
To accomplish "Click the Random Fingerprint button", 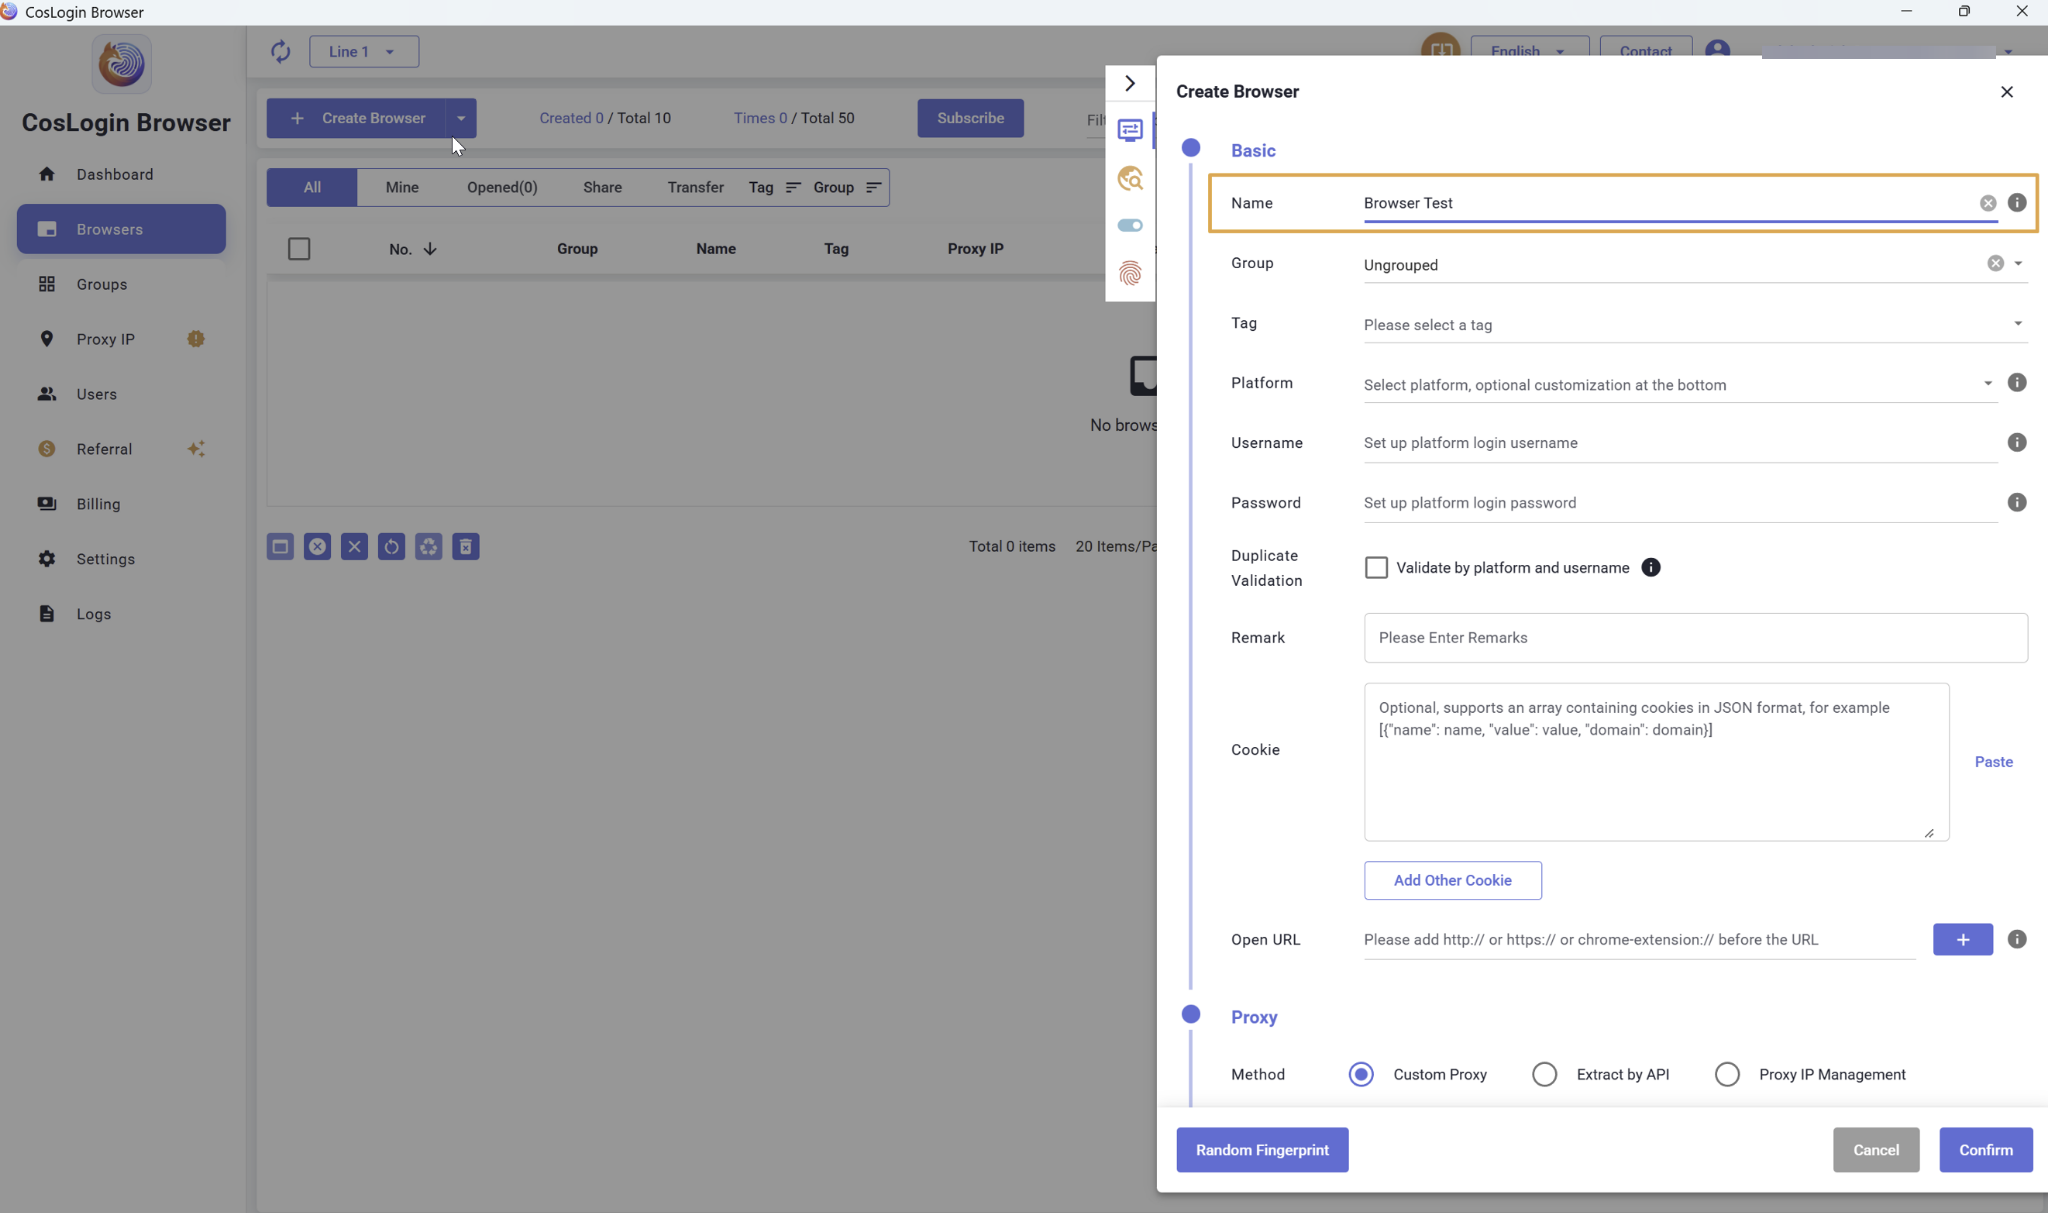I will (1262, 1150).
